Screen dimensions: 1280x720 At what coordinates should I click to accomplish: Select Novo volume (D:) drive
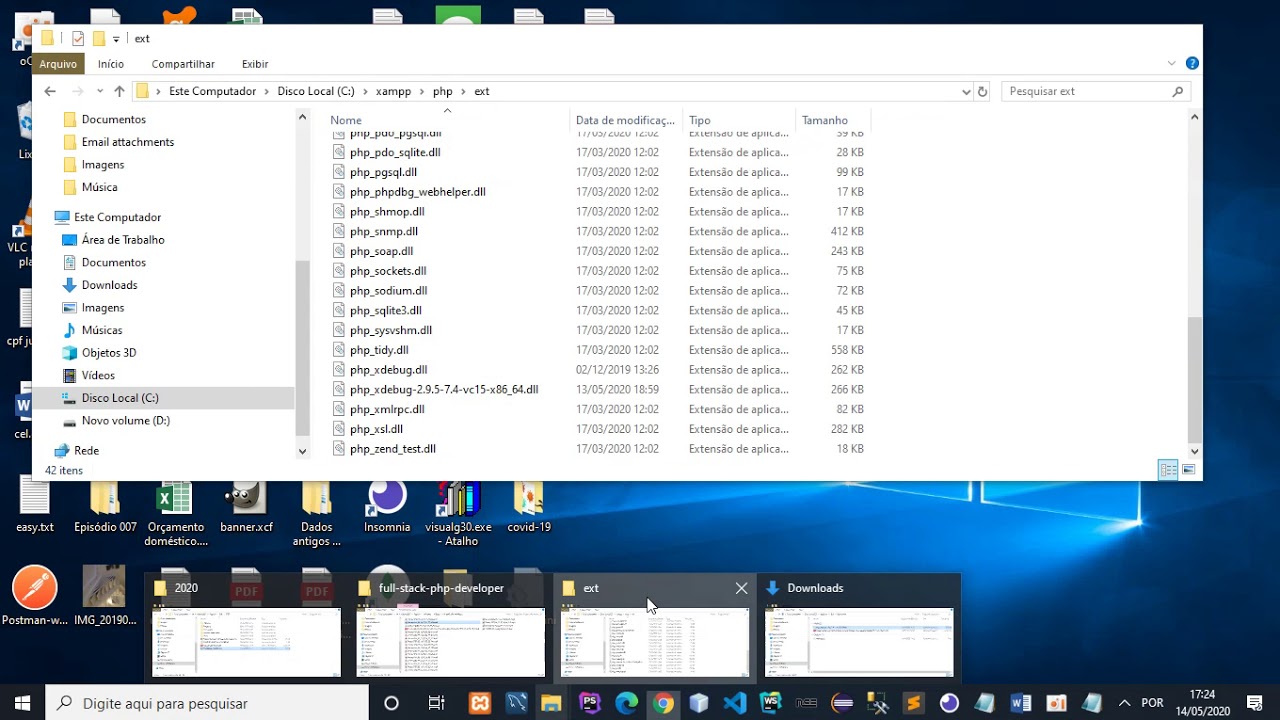(x=125, y=421)
